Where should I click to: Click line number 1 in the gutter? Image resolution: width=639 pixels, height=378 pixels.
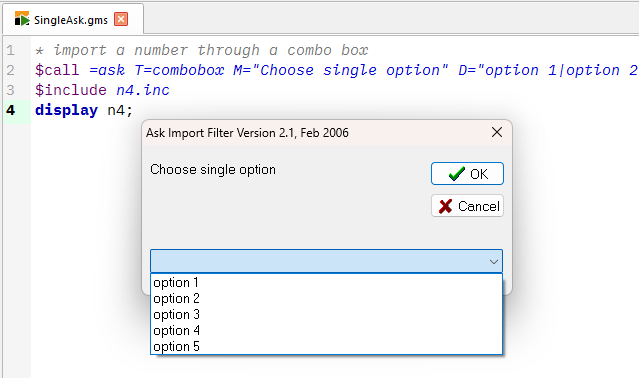[x=11, y=50]
